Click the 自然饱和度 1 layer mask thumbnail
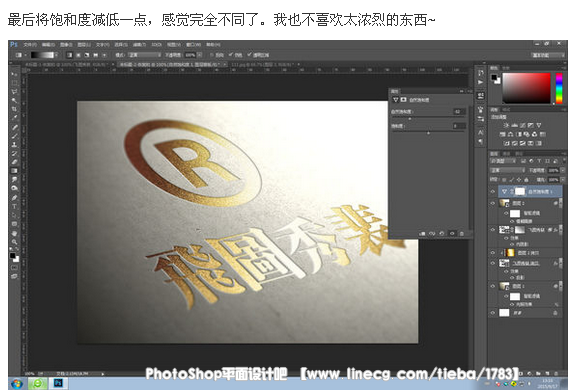This screenshot has height=391, width=569. (x=520, y=191)
